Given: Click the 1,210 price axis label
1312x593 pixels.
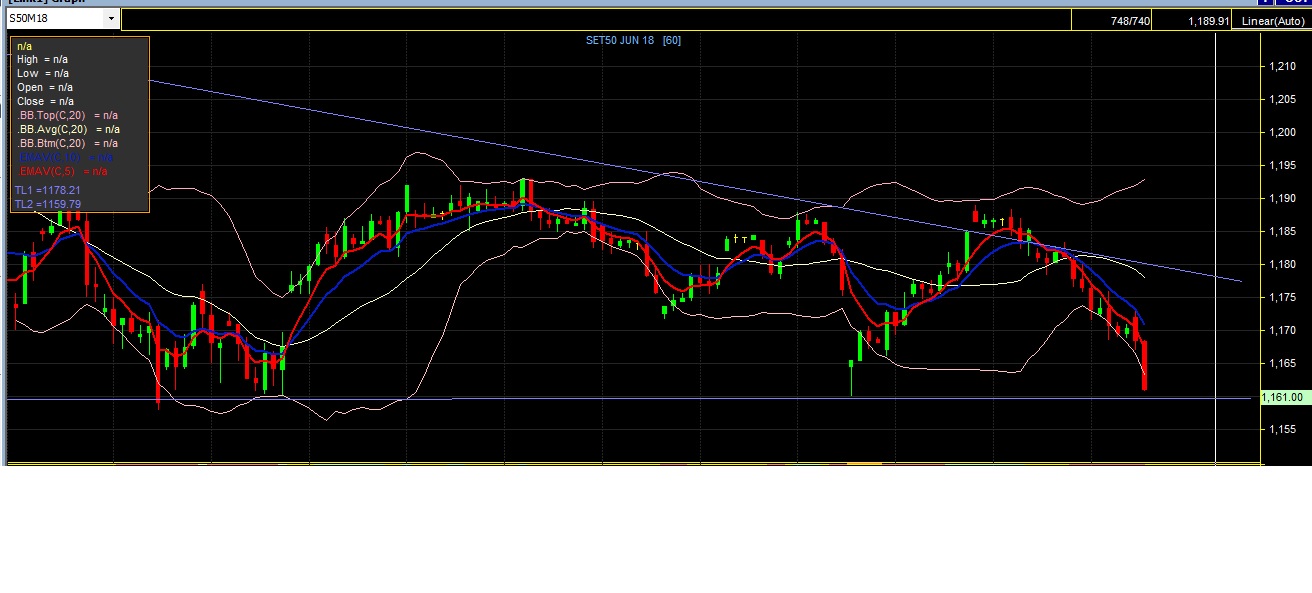Looking at the screenshot, I should pos(1283,66).
